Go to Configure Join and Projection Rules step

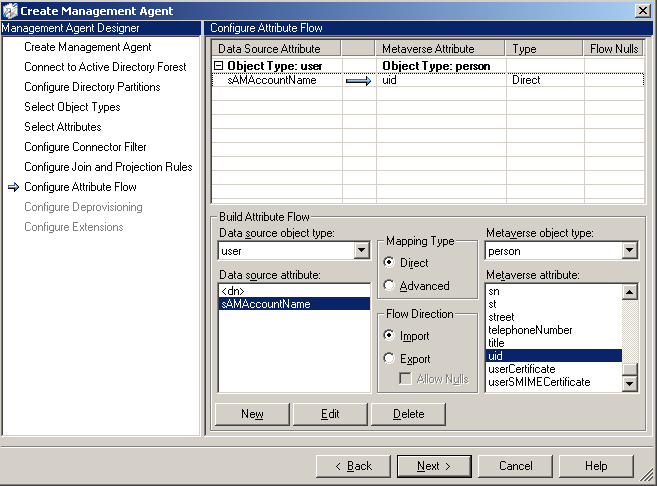pos(108,167)
